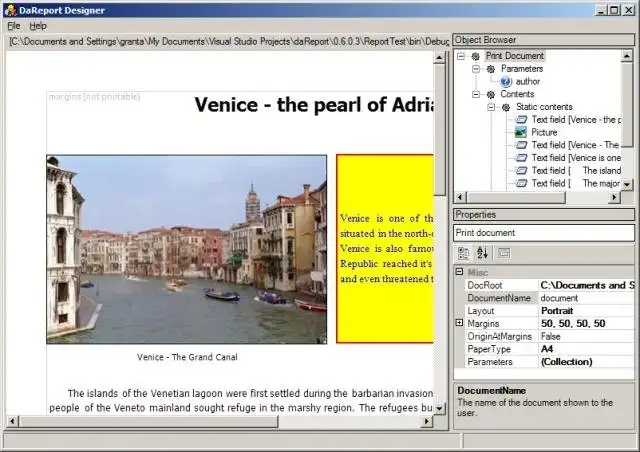Click icon of 'The major' text field
Screen dimensions: 640x452
[x=521, y=183]
